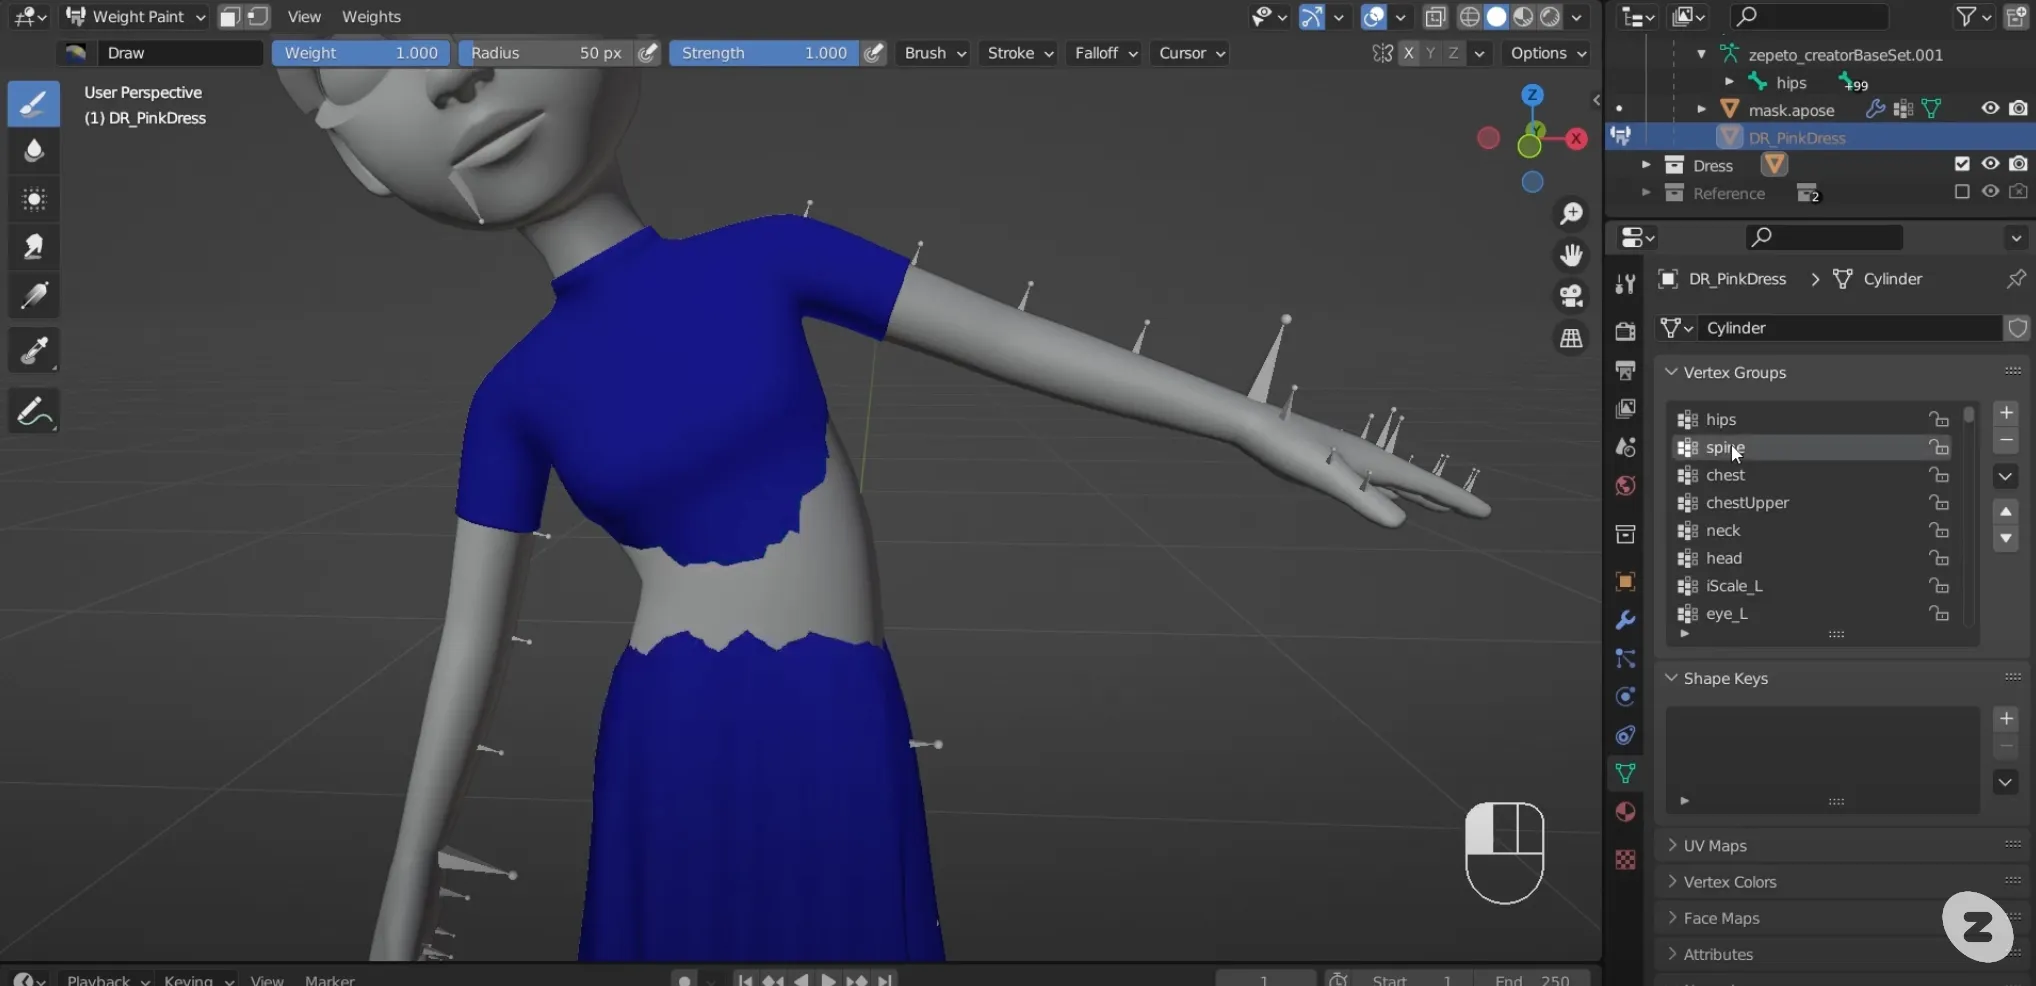2036x986 pixels.
Task: Select the Annotate tool
Action: (34, 411)
